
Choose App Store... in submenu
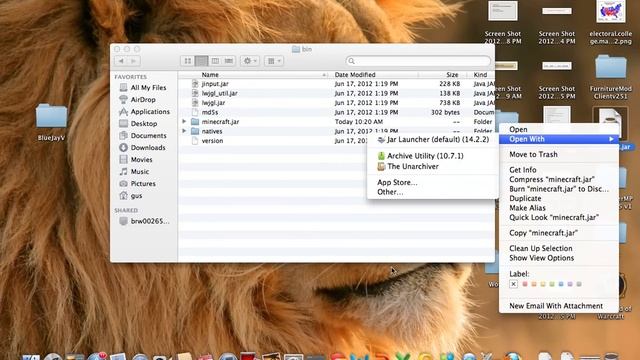click(x=432, y=182)
